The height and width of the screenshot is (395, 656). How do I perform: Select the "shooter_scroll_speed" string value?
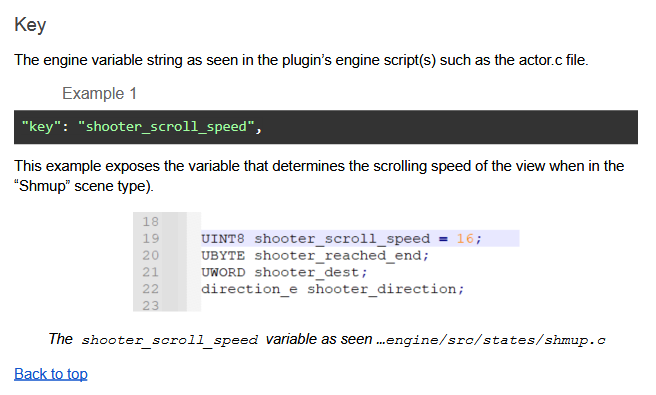[166, 126]
